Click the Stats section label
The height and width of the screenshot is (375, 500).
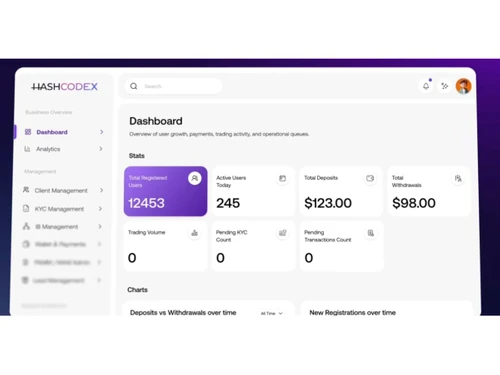(137, 156)
